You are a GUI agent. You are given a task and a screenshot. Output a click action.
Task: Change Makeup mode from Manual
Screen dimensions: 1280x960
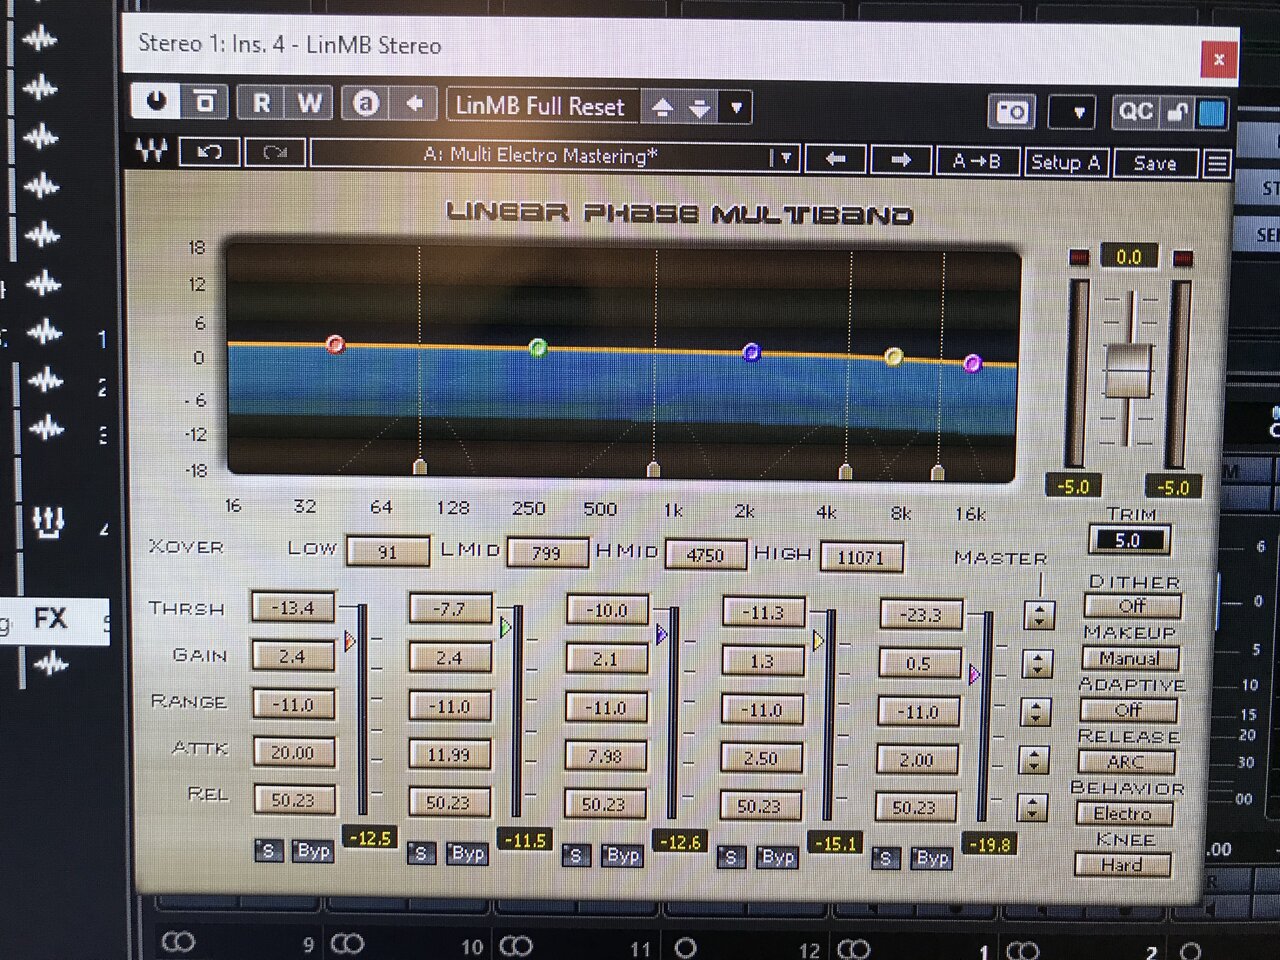[x=1130, y=658]
